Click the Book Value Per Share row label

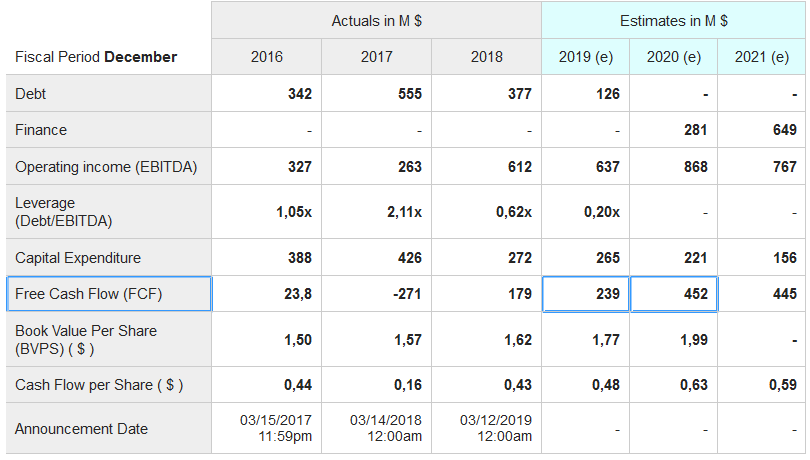86,339
